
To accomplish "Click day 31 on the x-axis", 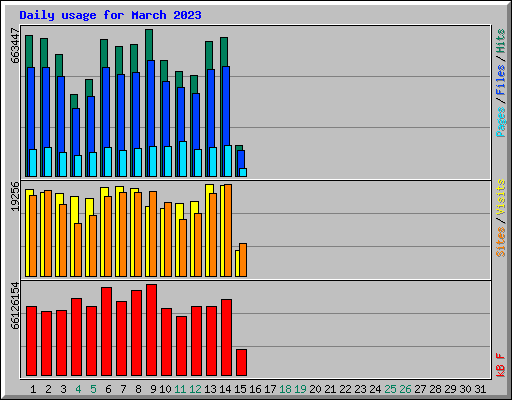I will (480, 389).
